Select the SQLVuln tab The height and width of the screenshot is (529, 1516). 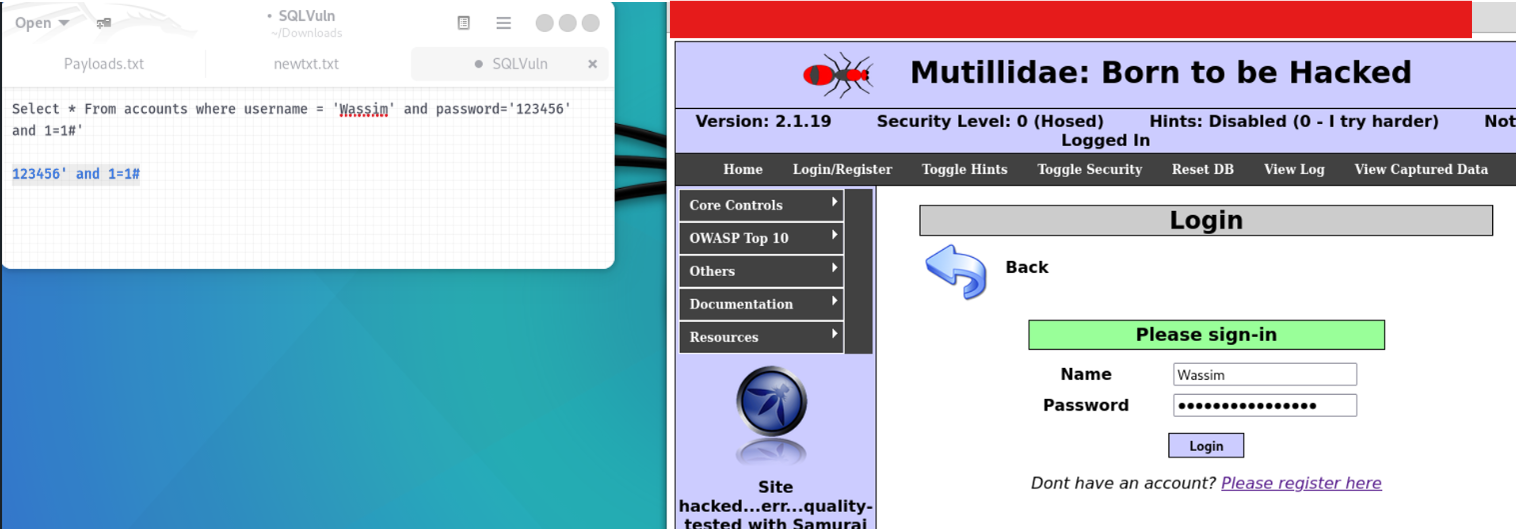pos(510,64)
